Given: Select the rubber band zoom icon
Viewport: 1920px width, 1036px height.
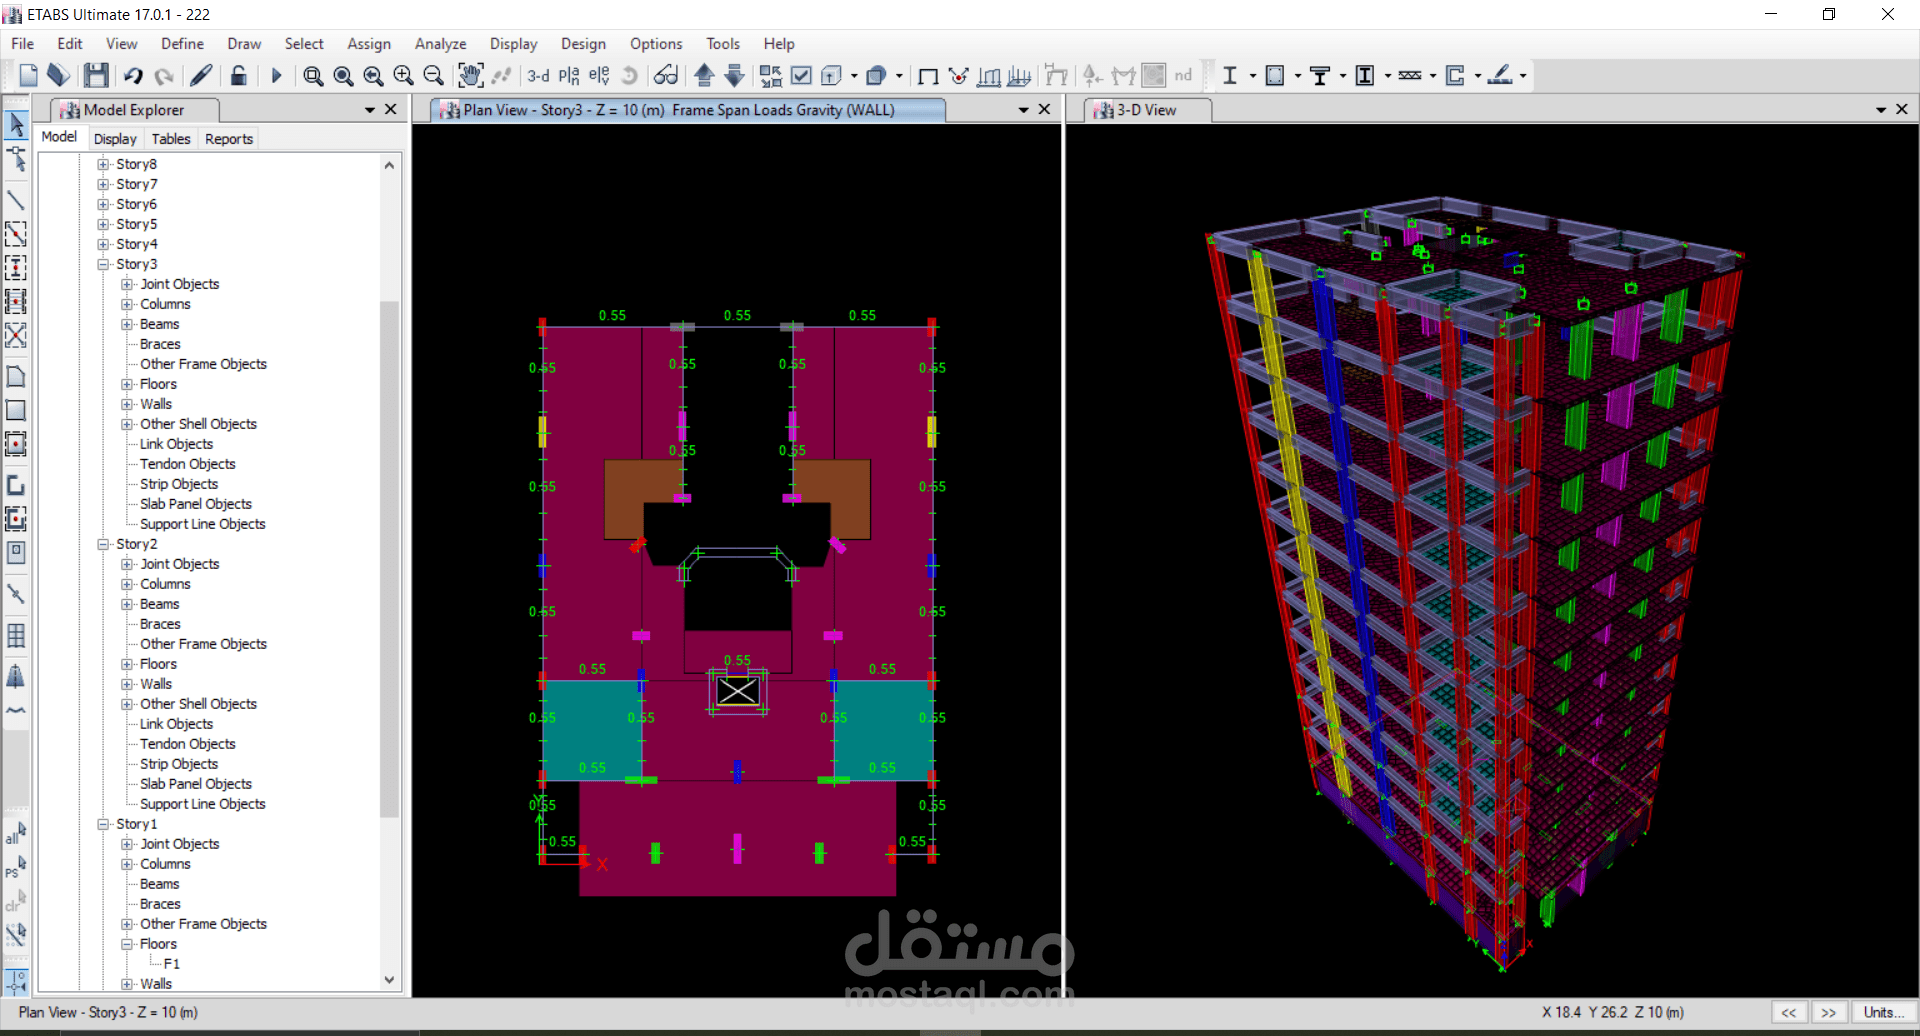Looking at the screenshot, I should coord(313,76).
